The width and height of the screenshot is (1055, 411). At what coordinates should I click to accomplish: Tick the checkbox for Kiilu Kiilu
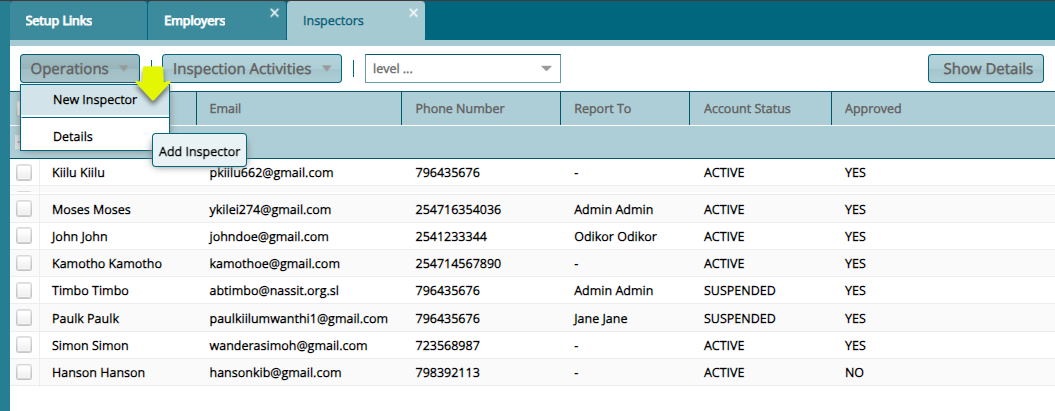point(24,173)
